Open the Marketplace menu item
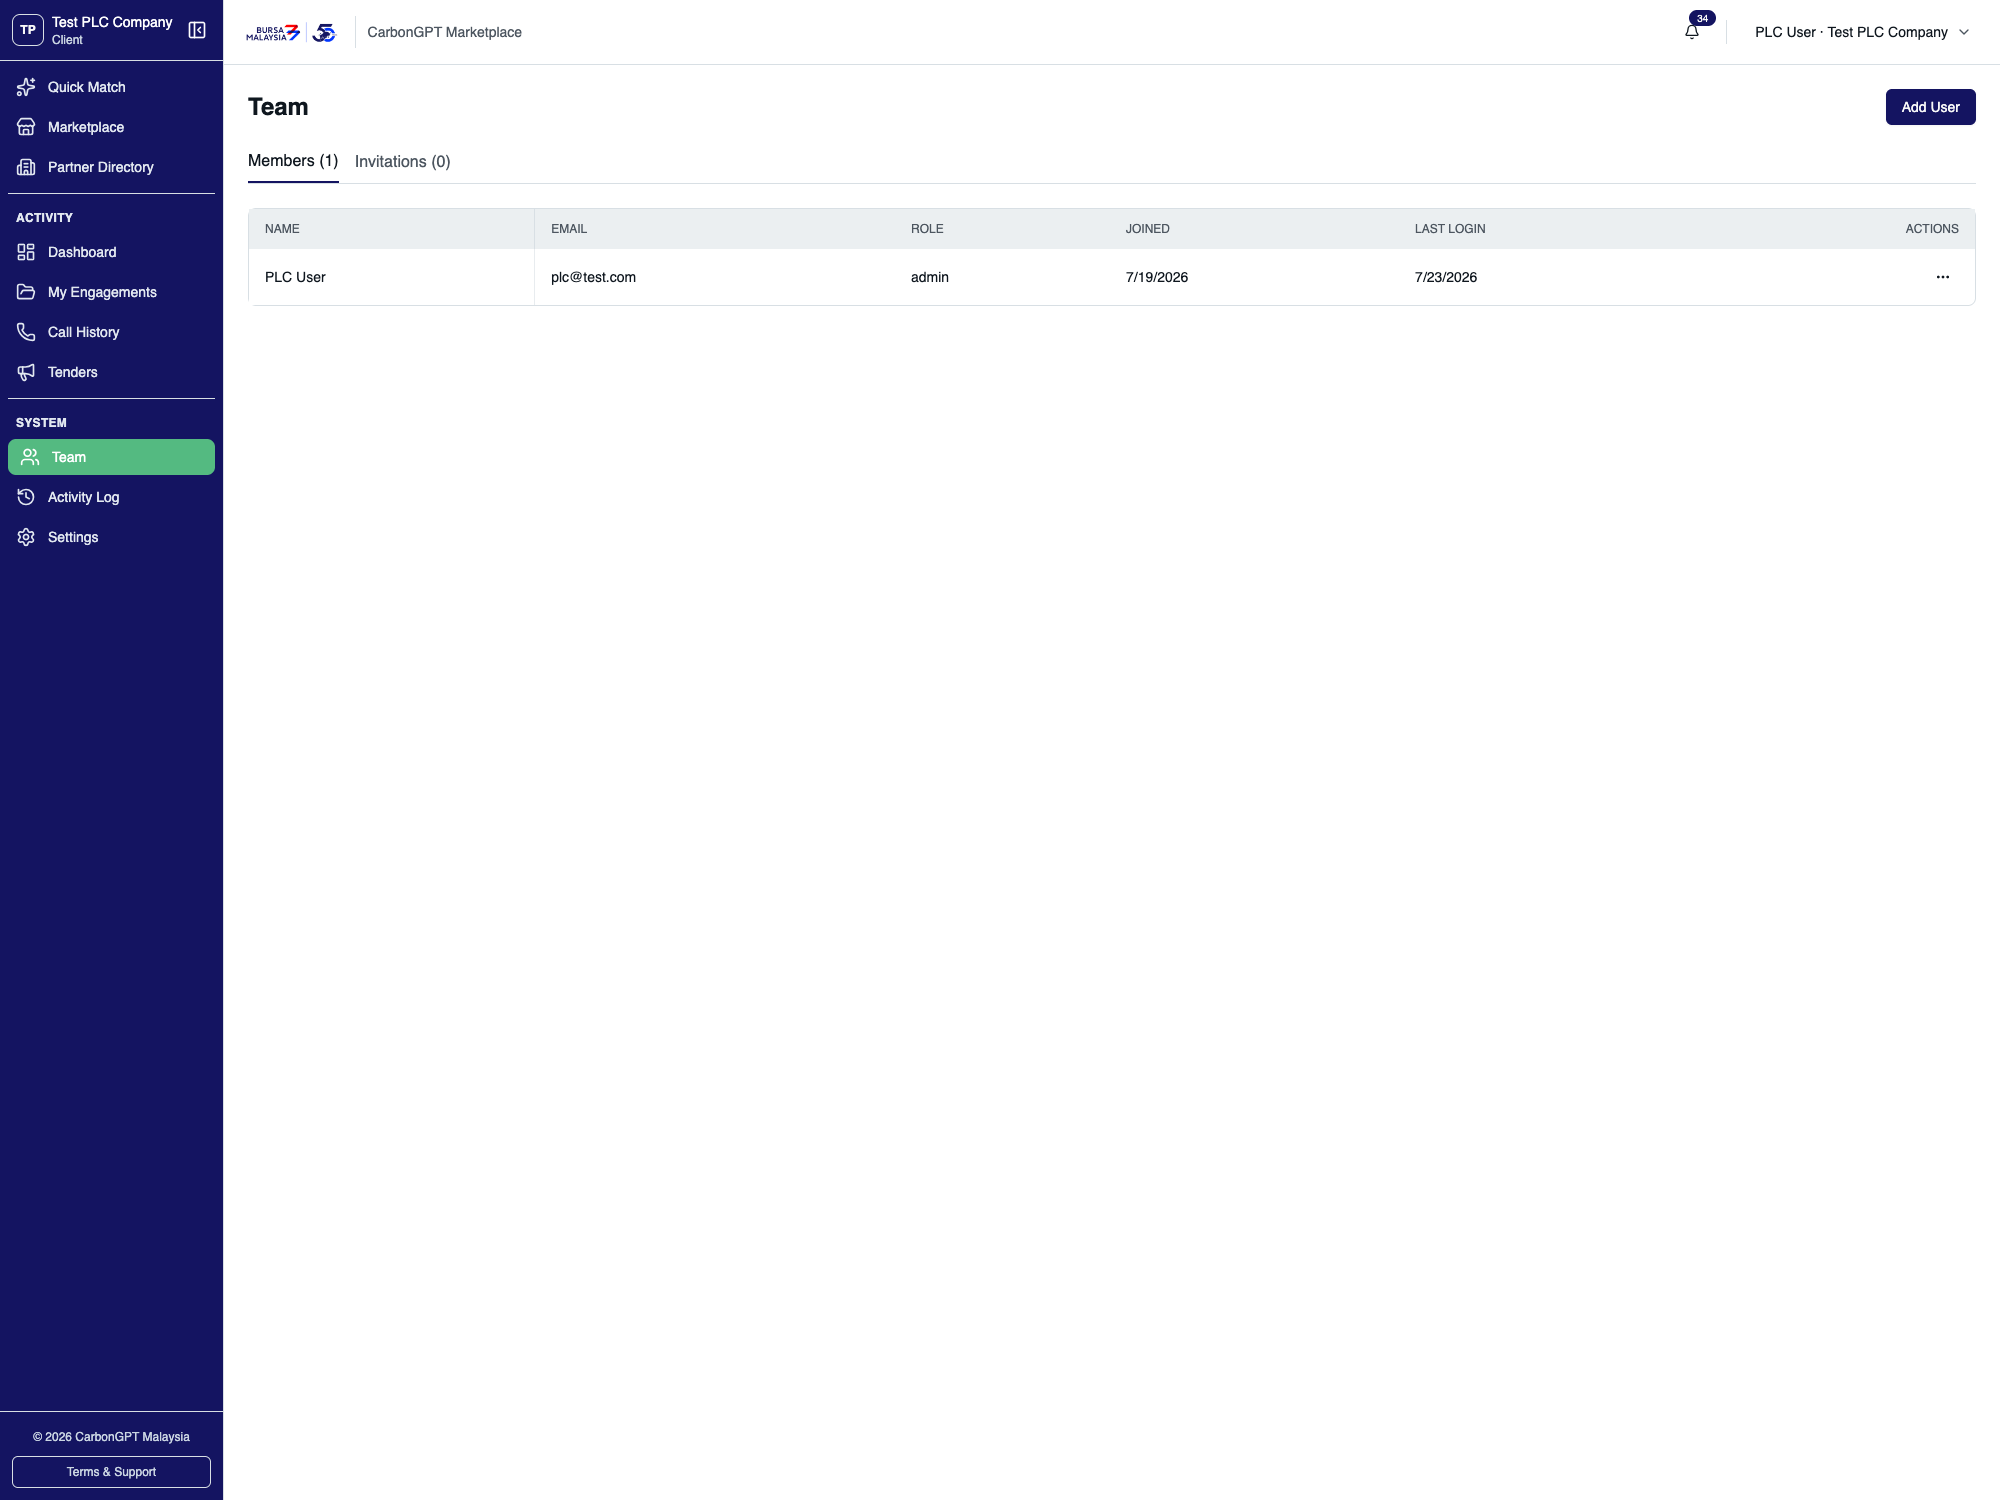 [x=111, y=127]
